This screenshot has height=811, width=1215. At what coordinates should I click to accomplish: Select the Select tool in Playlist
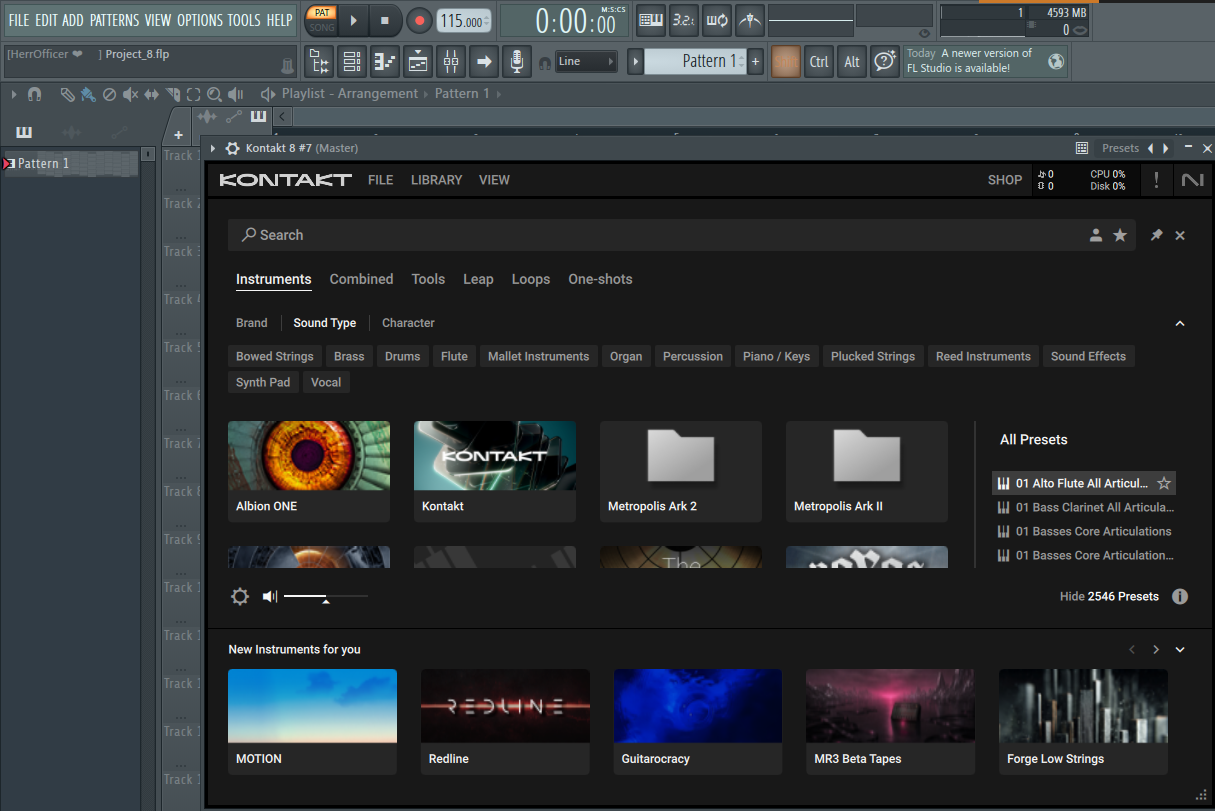193,94
